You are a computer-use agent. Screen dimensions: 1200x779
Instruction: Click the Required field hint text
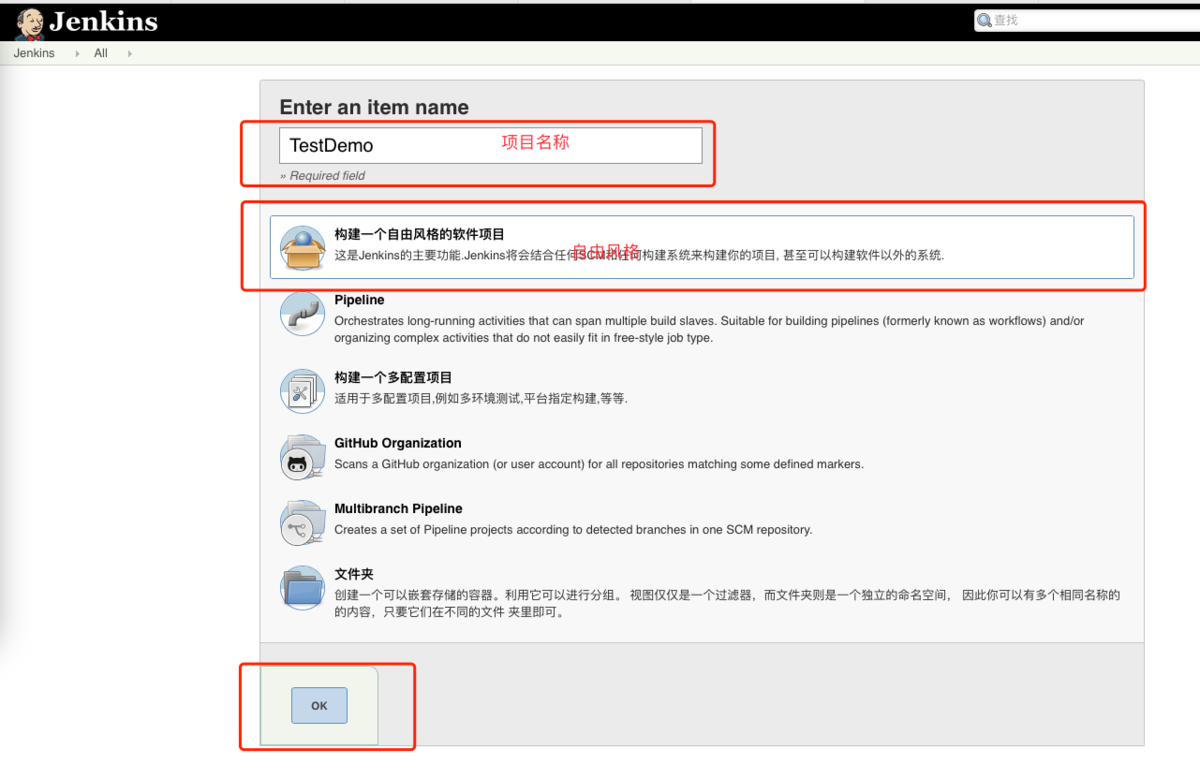322,176
